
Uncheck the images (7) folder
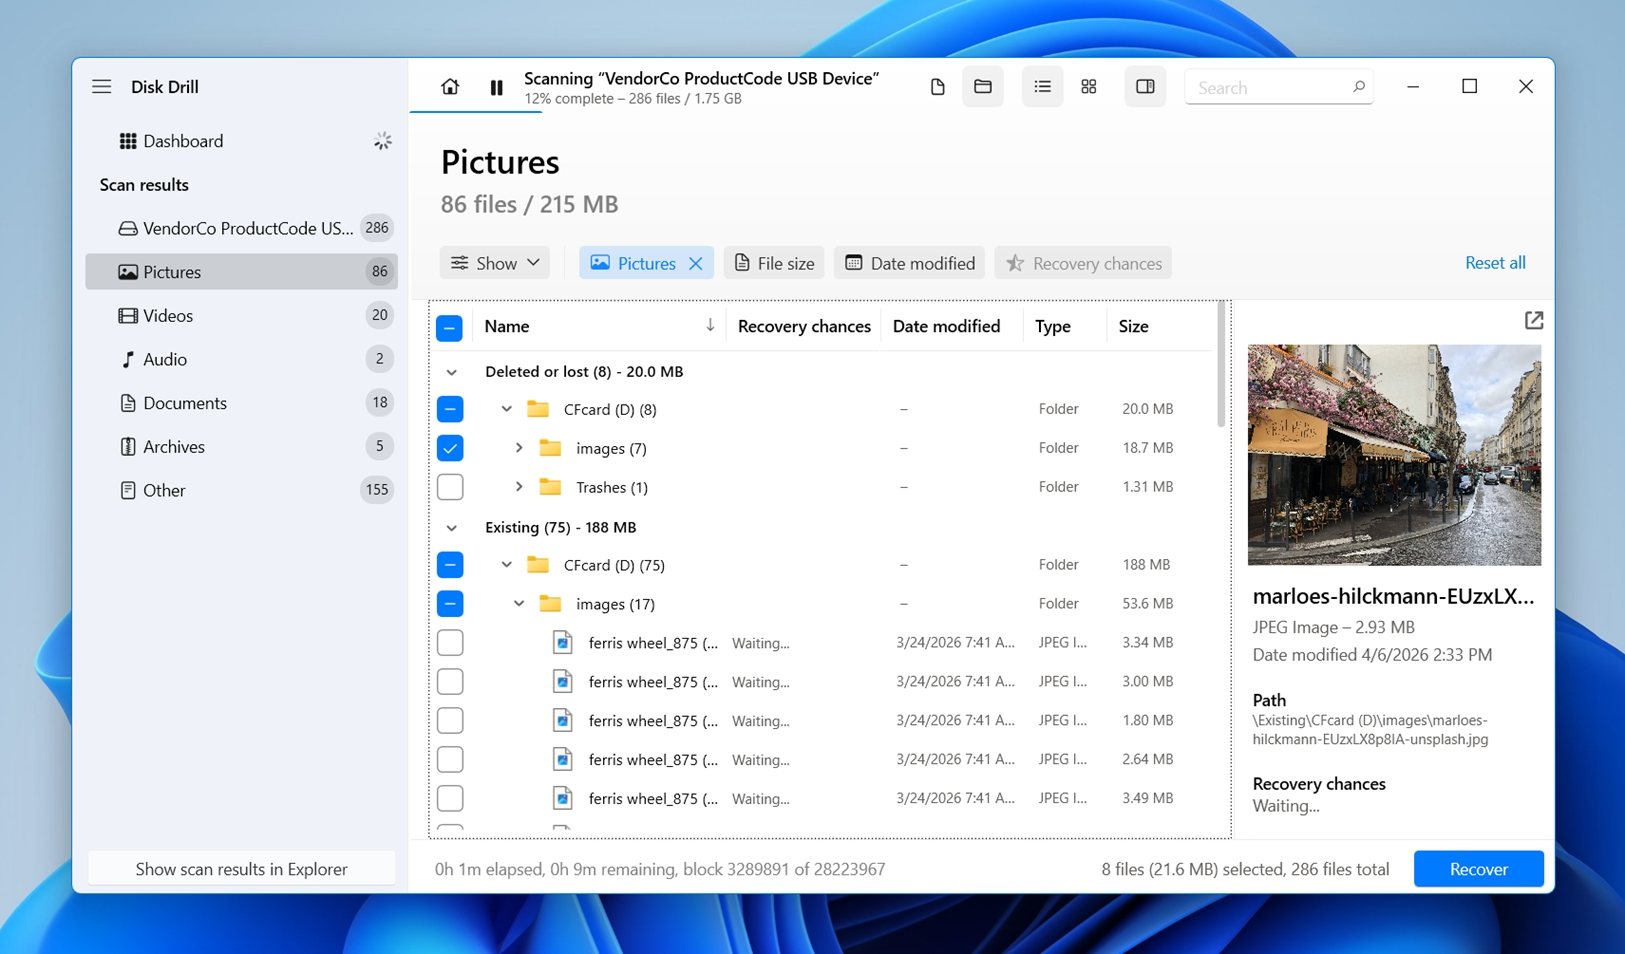(x=450, y=448)
